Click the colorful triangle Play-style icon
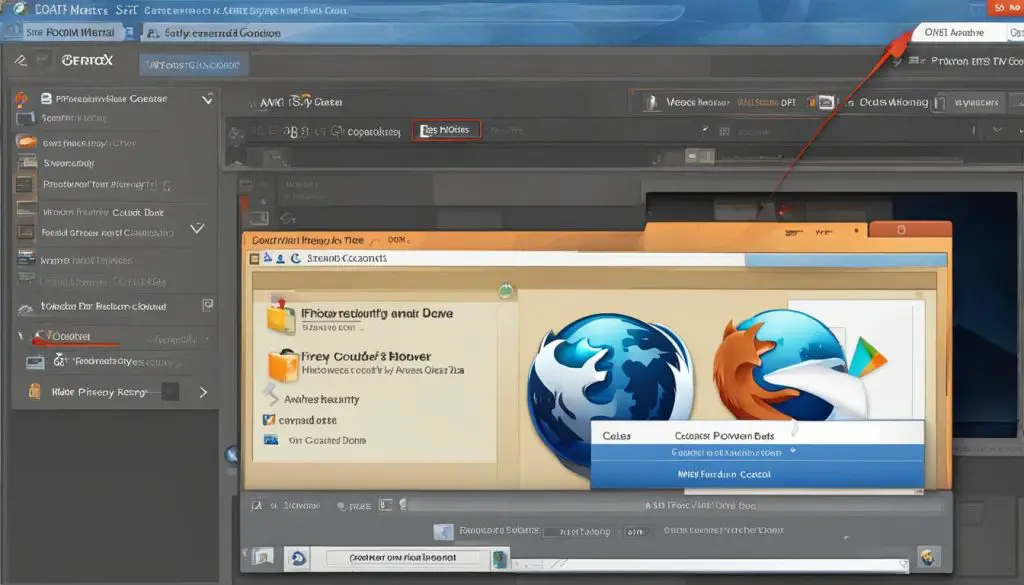This screenshot has width=1024, height=585. [x=869, y=356]
